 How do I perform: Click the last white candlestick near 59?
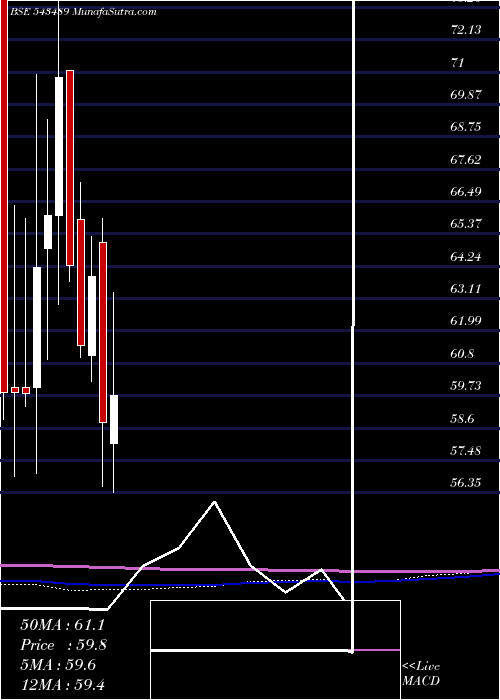coord(114,419)
